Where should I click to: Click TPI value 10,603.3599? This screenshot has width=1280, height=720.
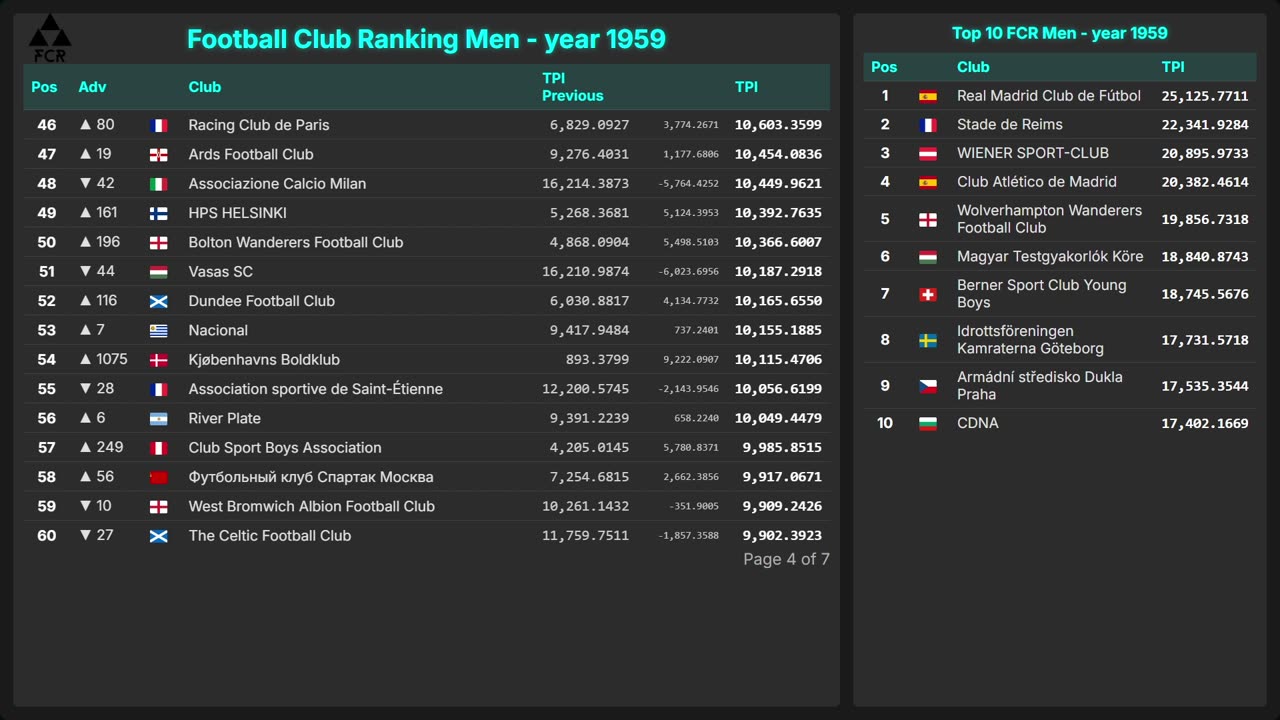778,125
